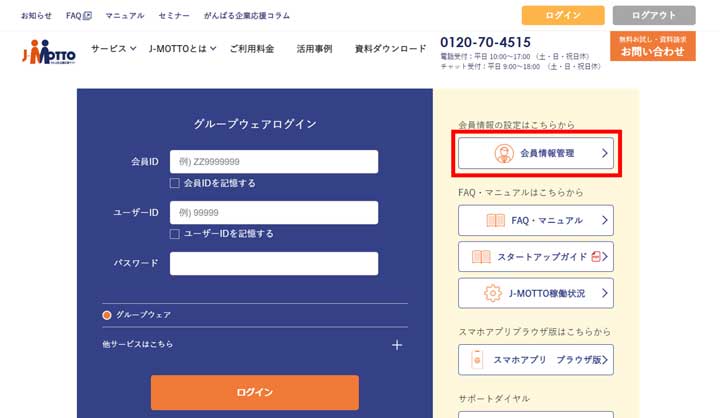Click the FAQ external link icon
Screen dimensions: 720x418
[87, 16]
